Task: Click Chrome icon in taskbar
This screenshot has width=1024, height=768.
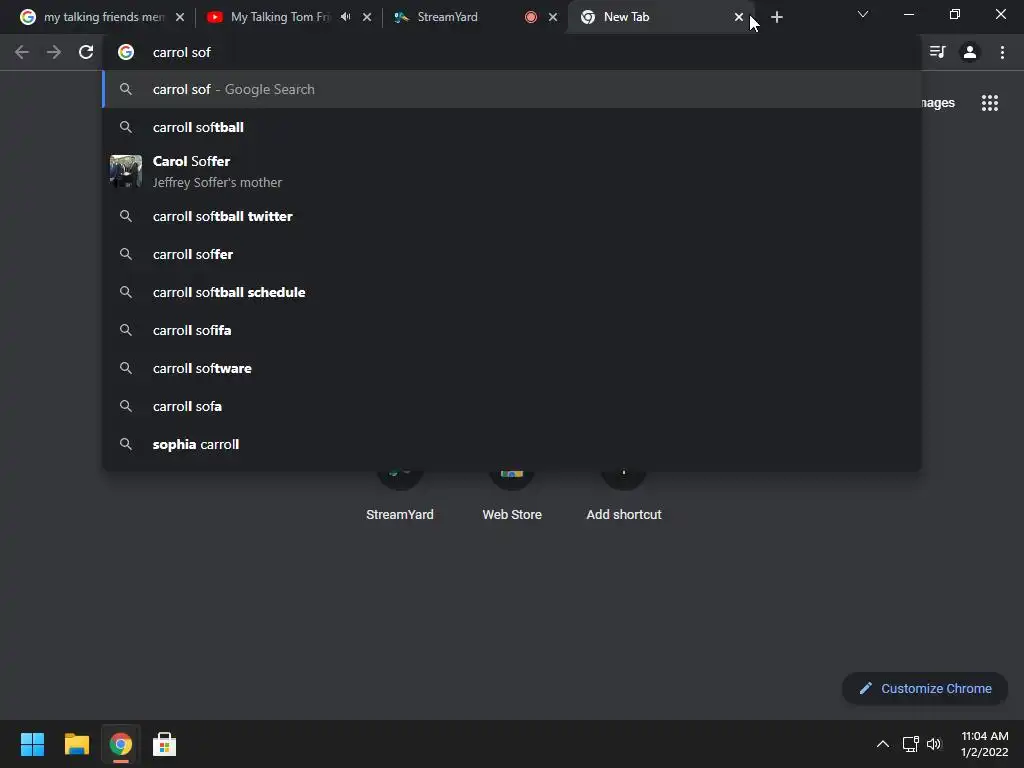Action: 120,744
